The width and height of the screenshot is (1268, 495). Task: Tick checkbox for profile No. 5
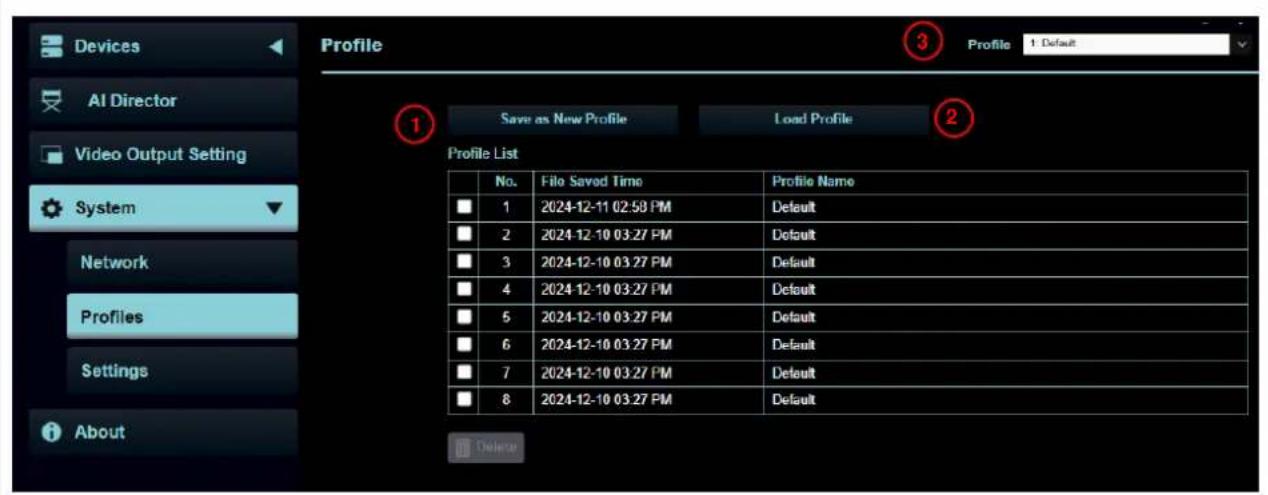pos(464,316)
